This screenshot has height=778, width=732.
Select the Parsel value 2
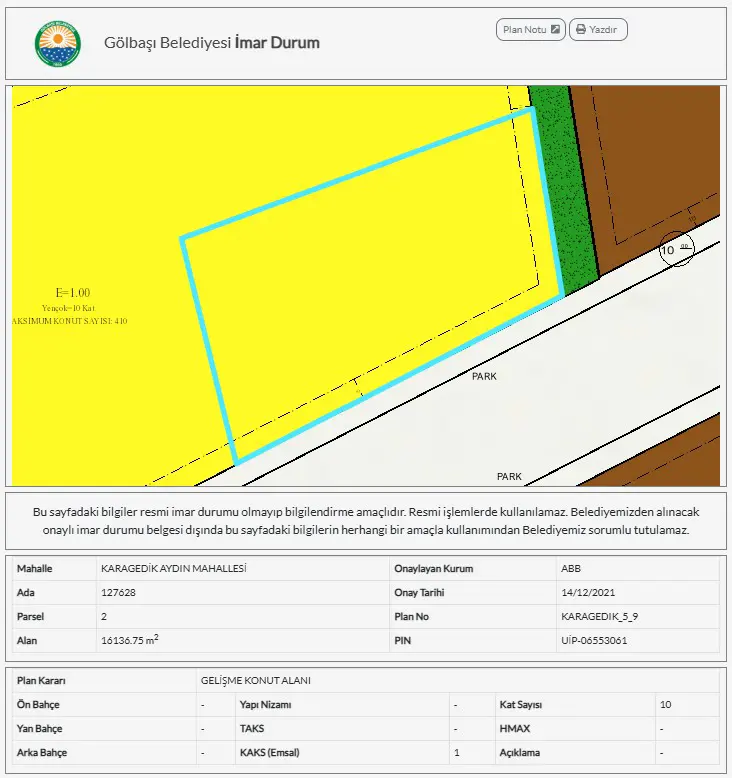(104, 616)
